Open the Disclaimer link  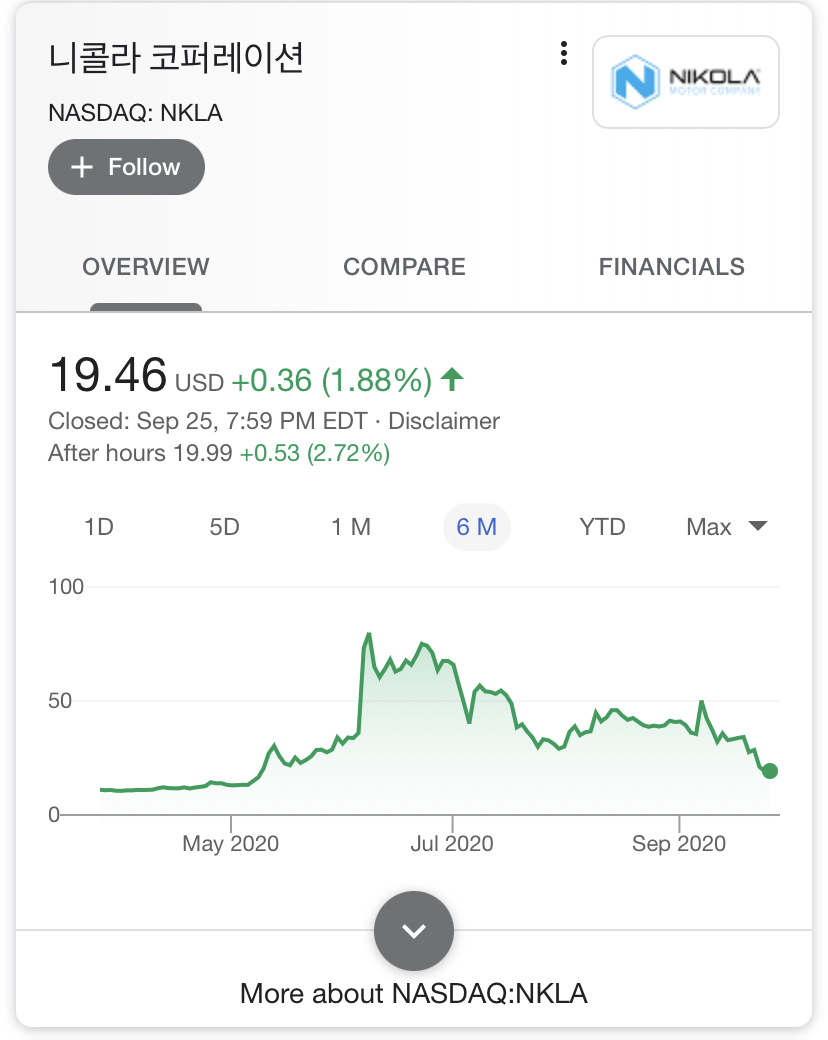[x=444, y=421]
